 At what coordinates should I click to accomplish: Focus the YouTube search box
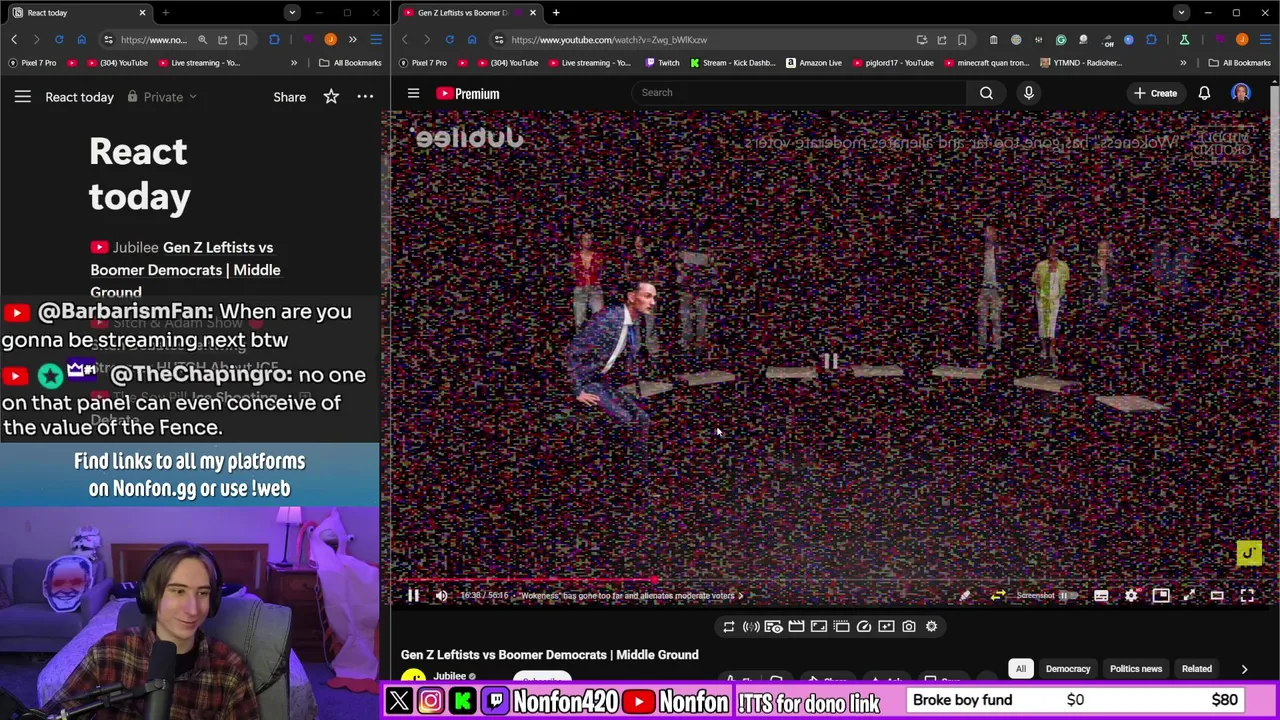pos(800,93)
